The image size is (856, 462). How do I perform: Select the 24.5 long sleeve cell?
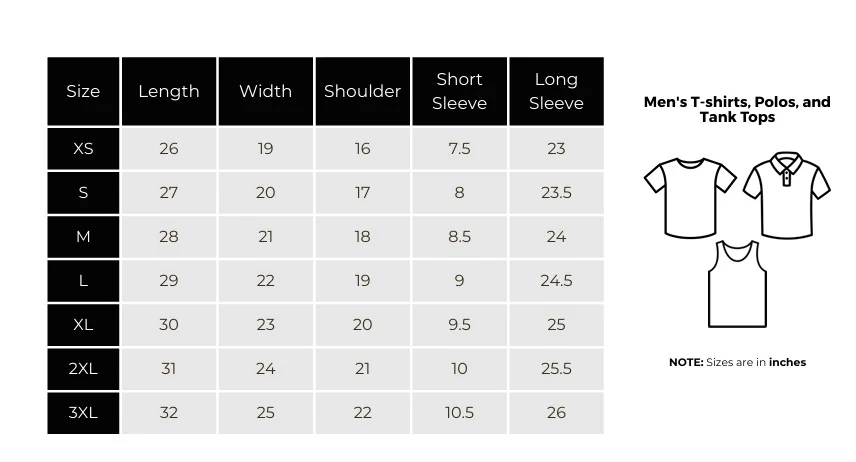coord(556,280)
